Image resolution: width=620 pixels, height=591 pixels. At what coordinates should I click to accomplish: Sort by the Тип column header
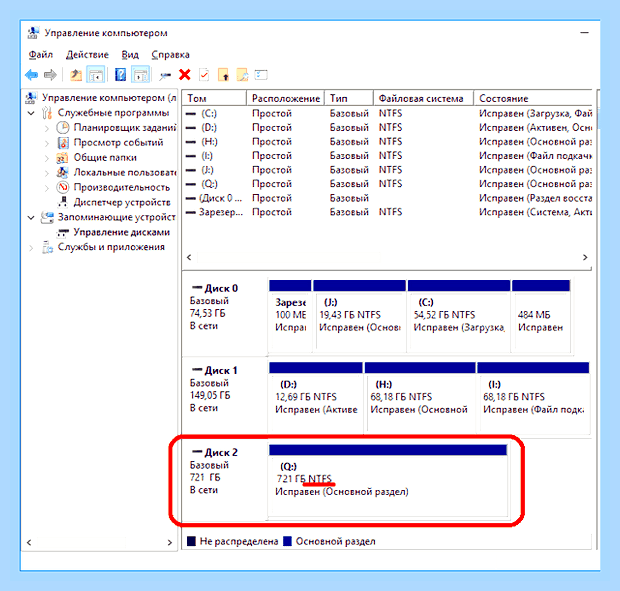click(x=349, y=98)
